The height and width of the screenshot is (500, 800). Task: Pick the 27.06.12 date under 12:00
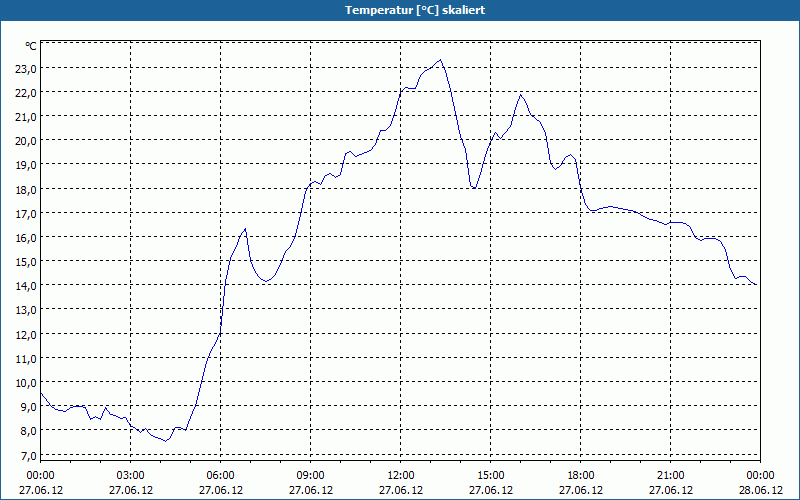401,490
